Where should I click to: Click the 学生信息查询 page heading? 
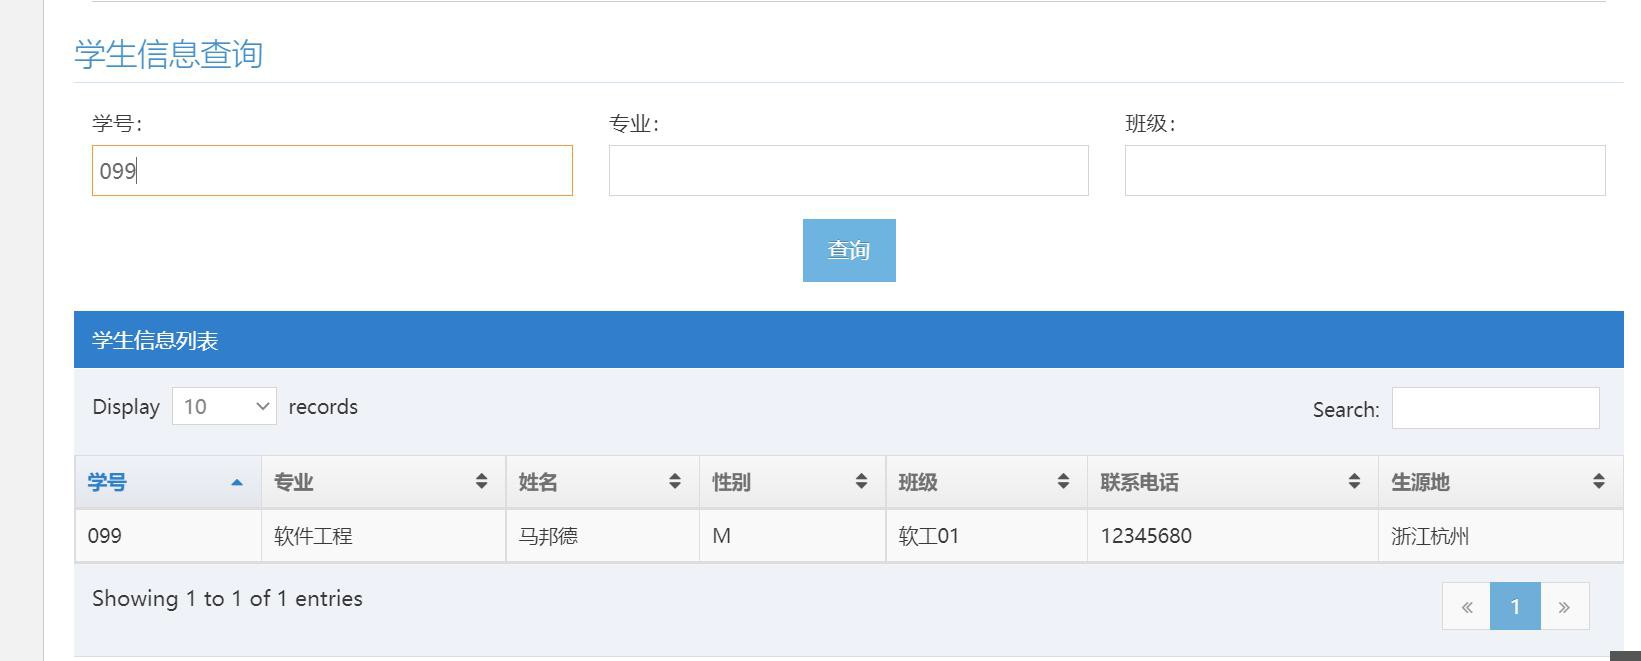tap(169, 54)
